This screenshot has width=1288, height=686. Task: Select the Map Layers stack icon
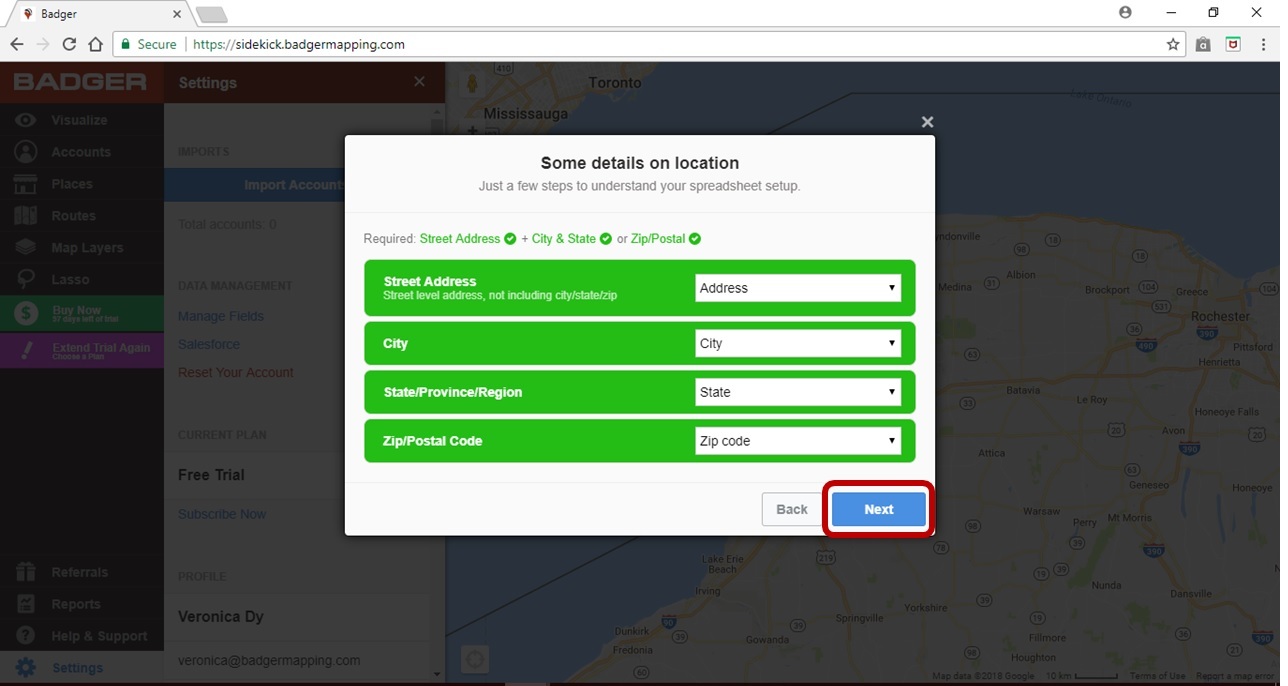[26, 248]
